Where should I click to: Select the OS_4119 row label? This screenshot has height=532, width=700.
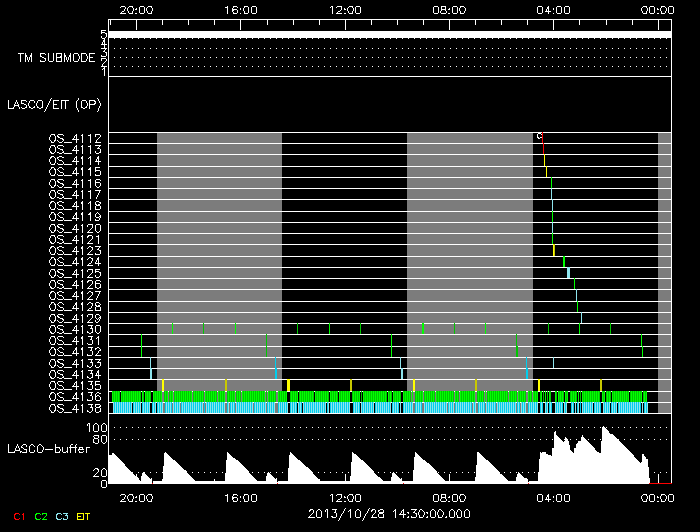[75, 217]
